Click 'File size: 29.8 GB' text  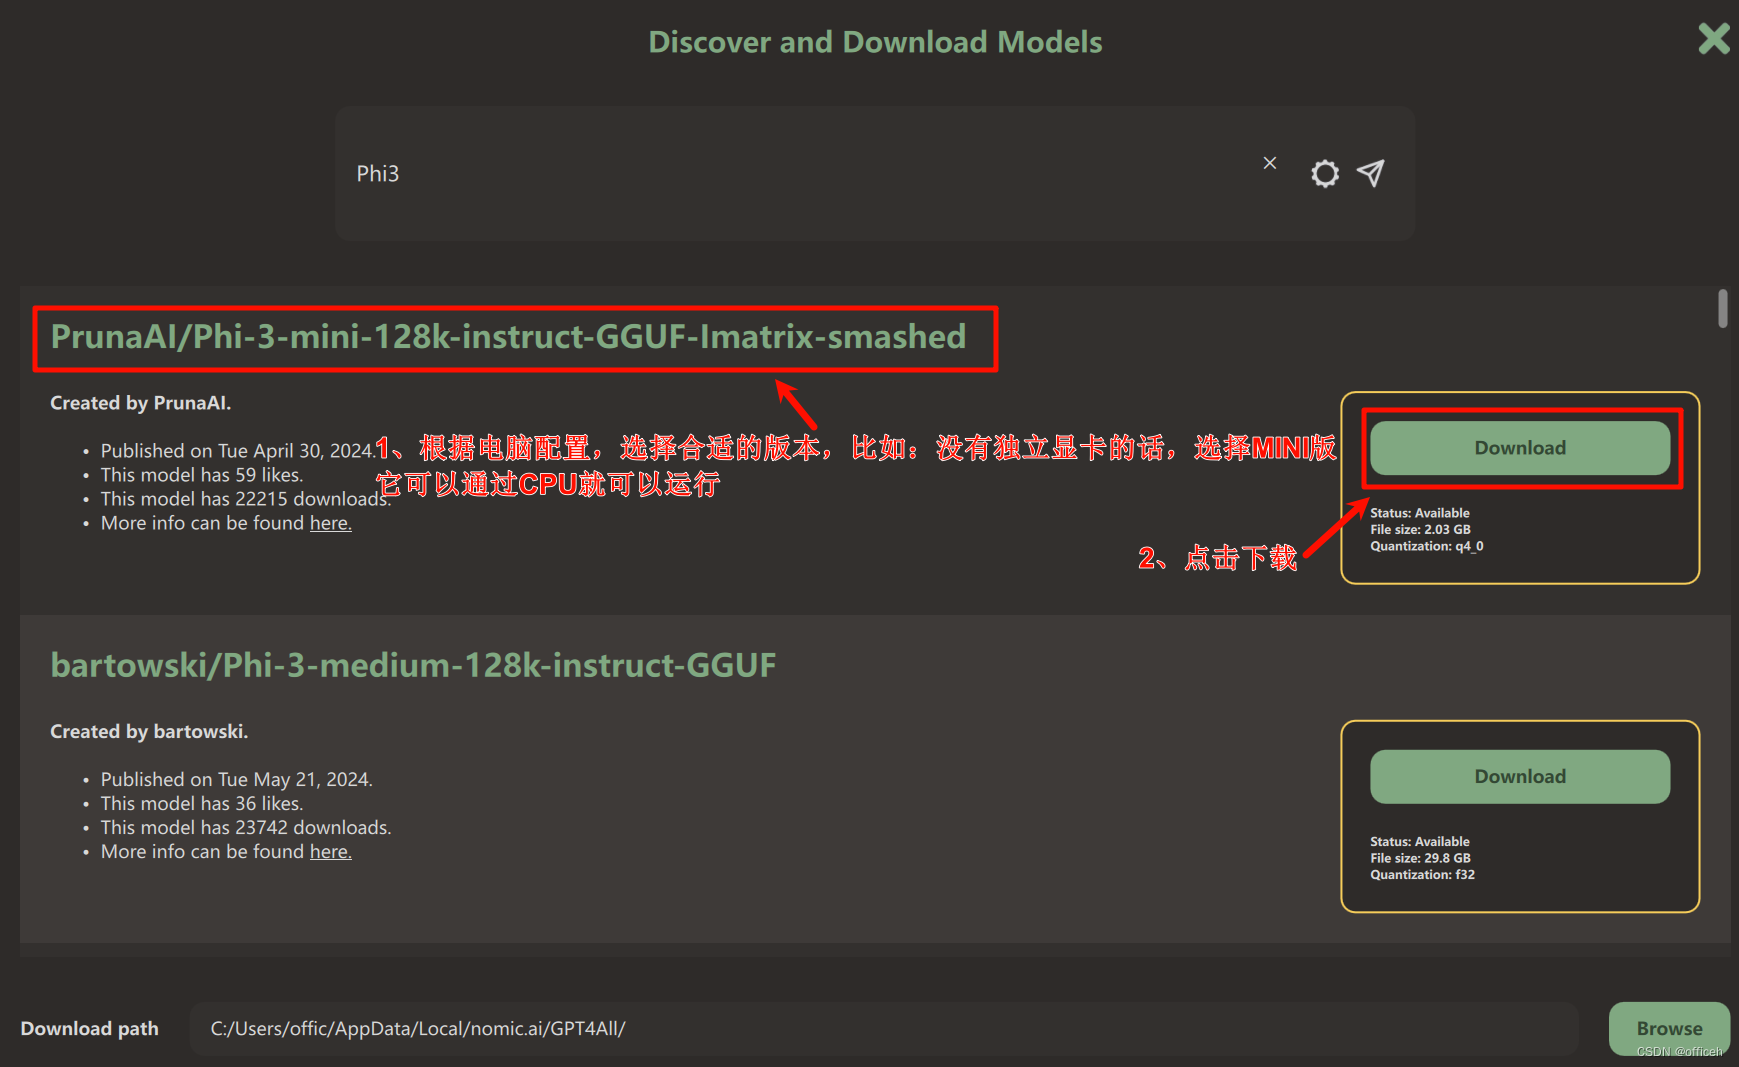[1420, 859]
